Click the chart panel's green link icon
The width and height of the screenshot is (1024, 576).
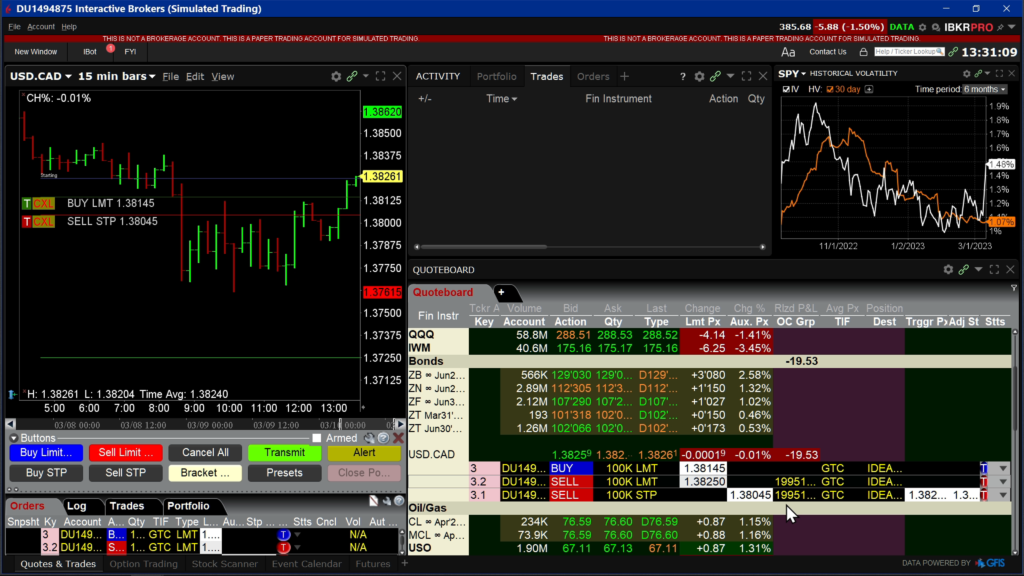click(352, 76)
